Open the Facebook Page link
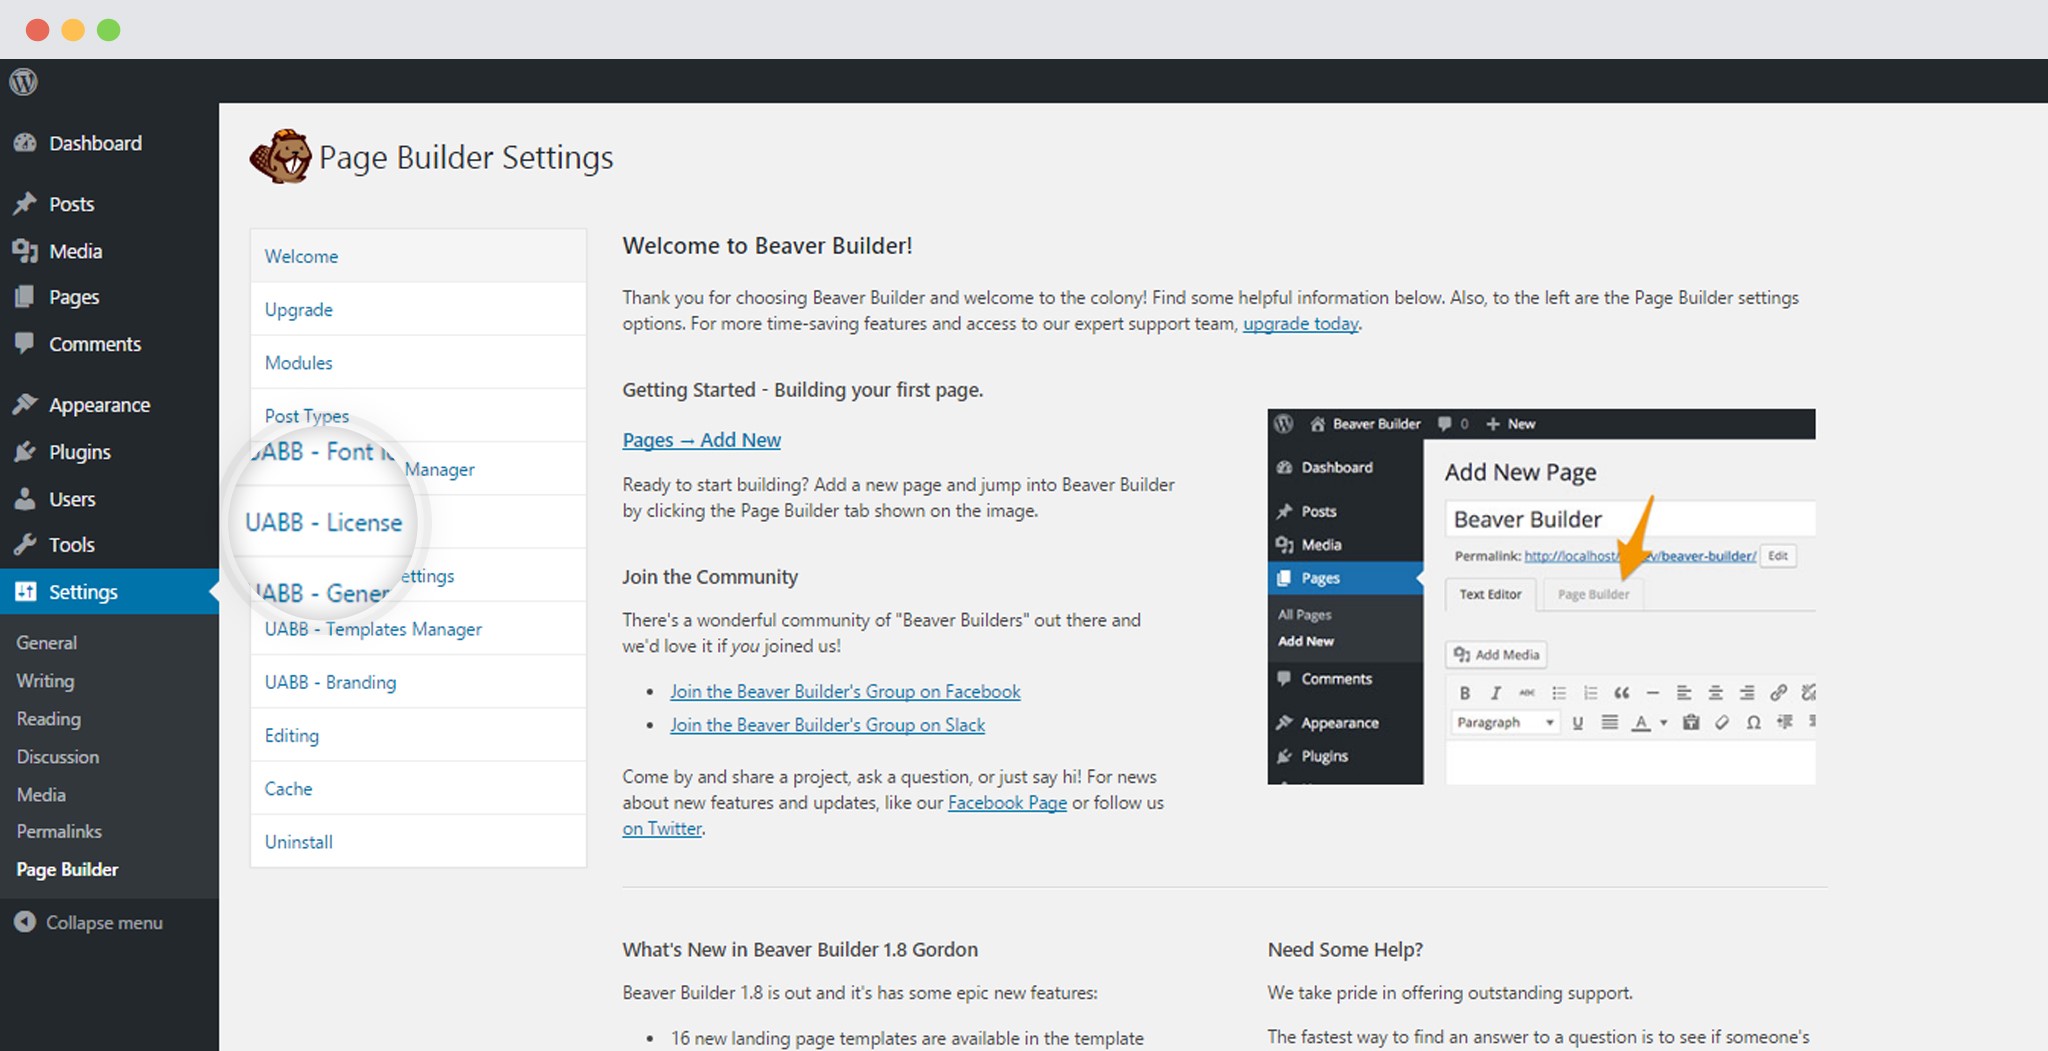 tap(1007, 802)
